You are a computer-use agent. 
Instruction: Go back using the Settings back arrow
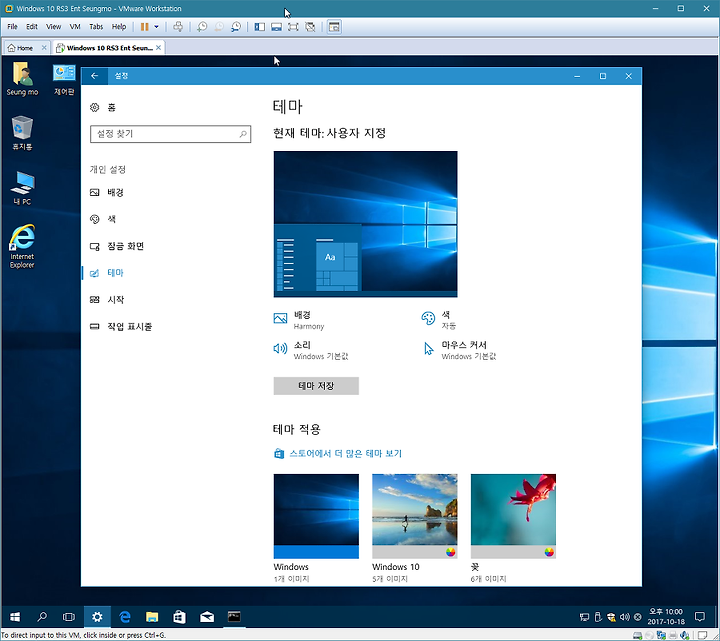[95, 76]
